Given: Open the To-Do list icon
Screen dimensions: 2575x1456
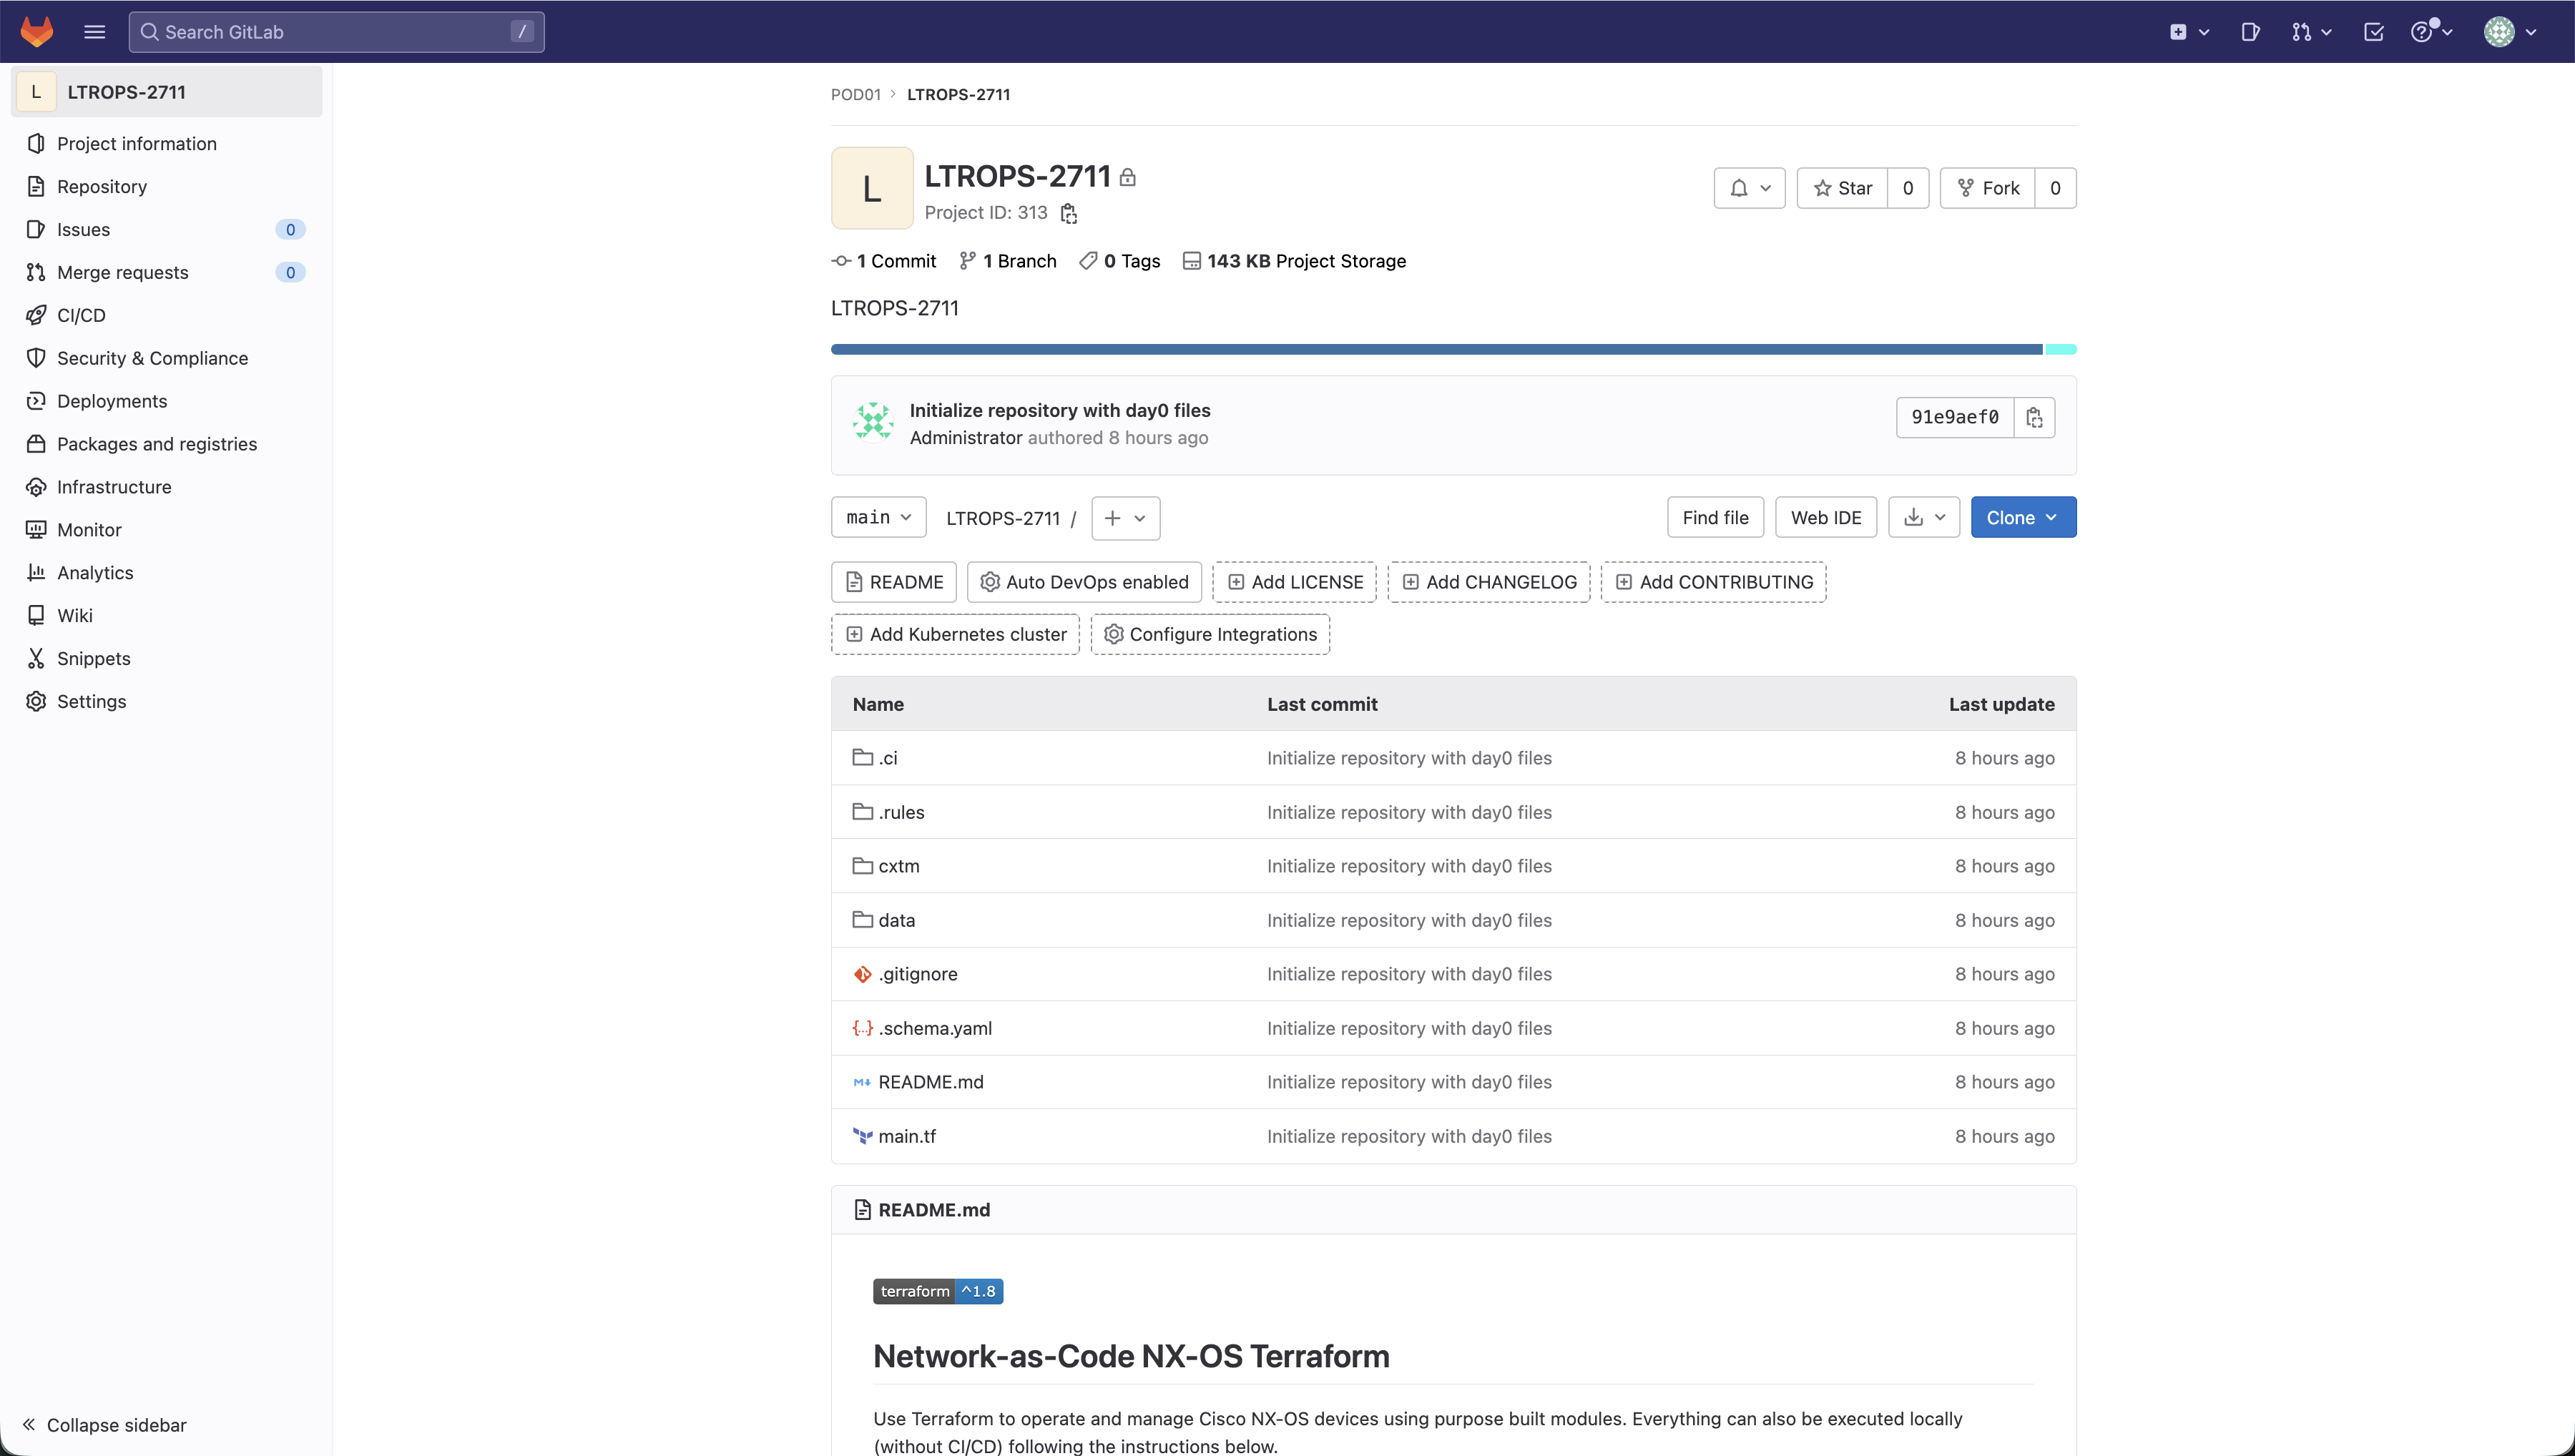Looking at the screenshot, I should (2373, 31).
